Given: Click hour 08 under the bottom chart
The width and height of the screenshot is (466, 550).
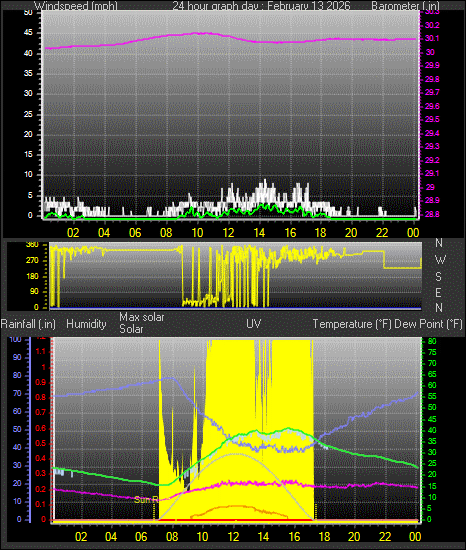Looking at the screenshot, I should click(x=172, y=537).
